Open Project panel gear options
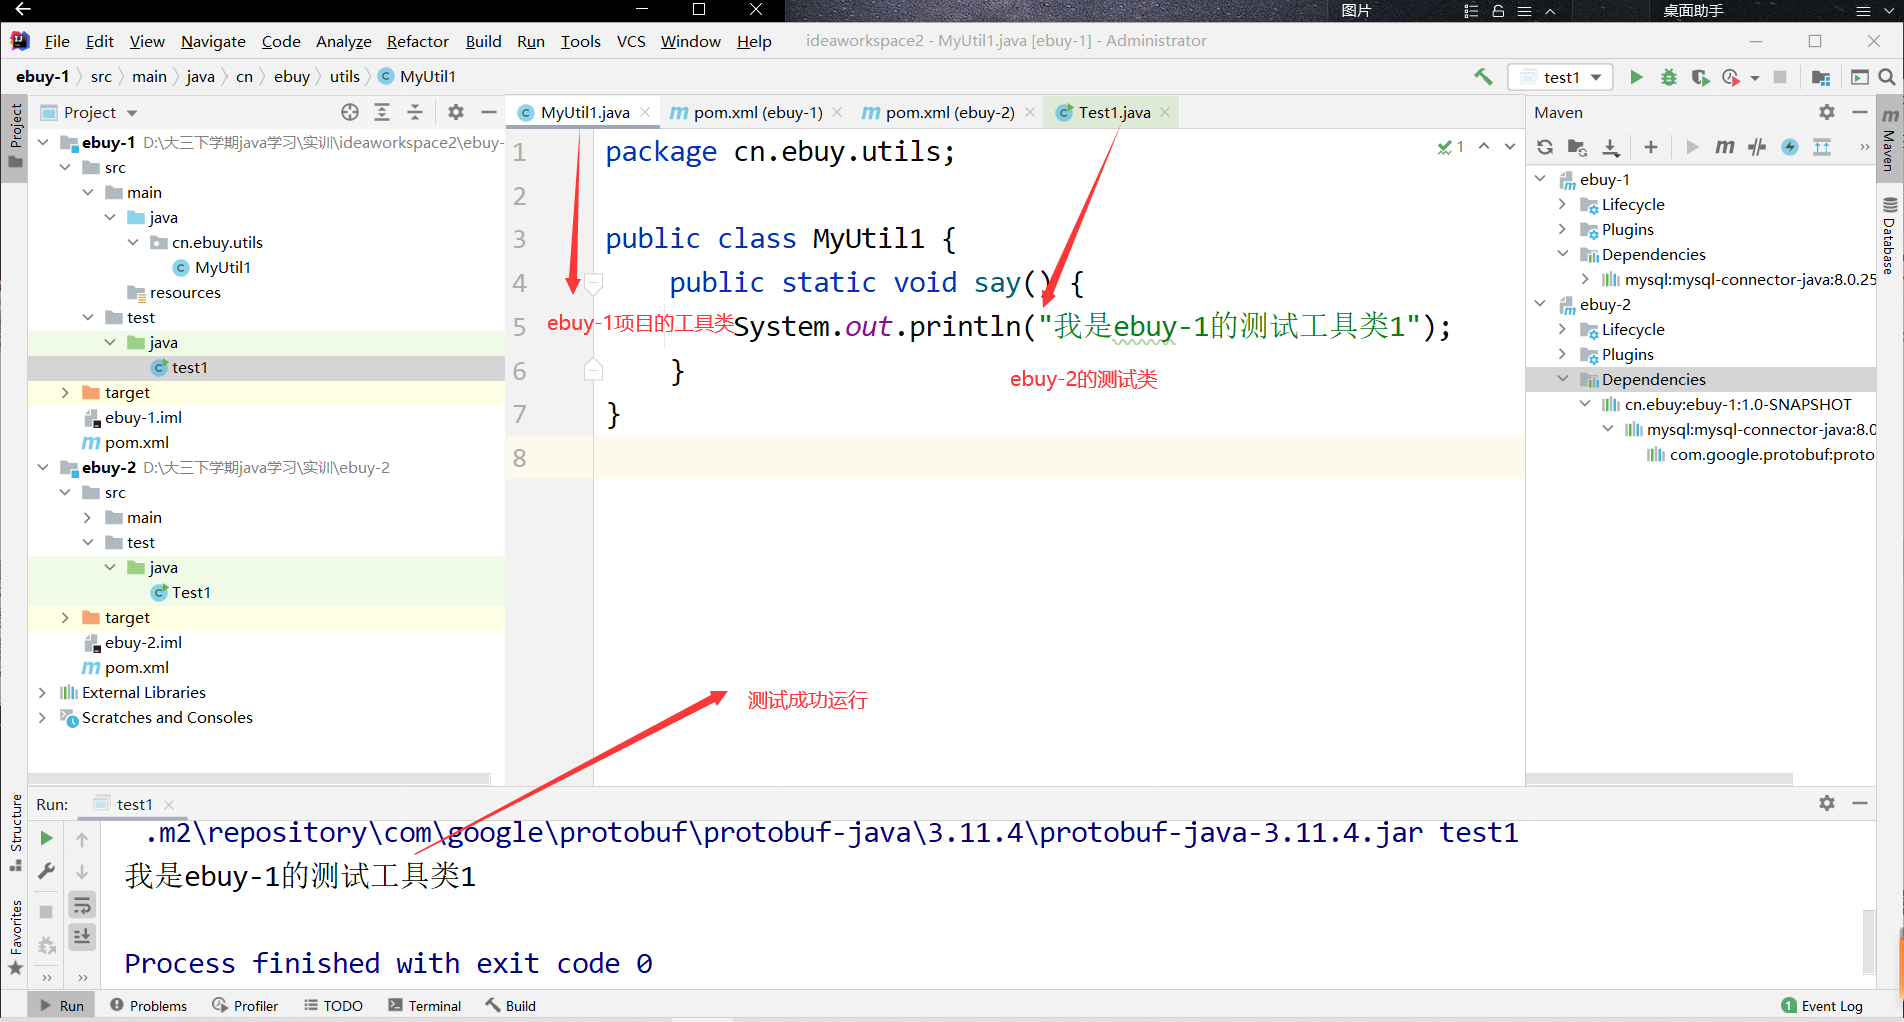1904x1022 pixels. tap(456, 112)
